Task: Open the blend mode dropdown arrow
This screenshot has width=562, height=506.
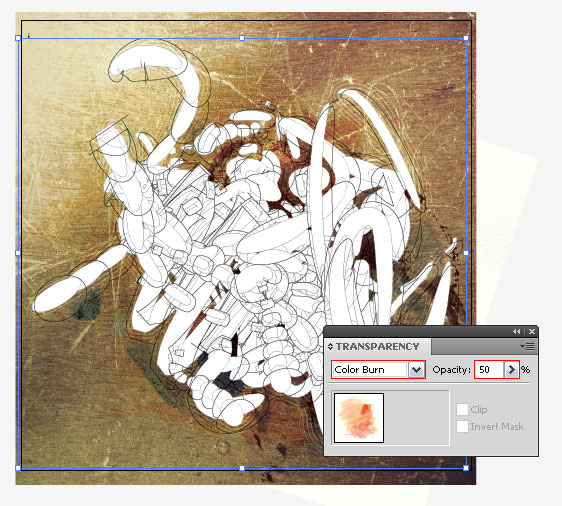Action: [x=416, y=369]
